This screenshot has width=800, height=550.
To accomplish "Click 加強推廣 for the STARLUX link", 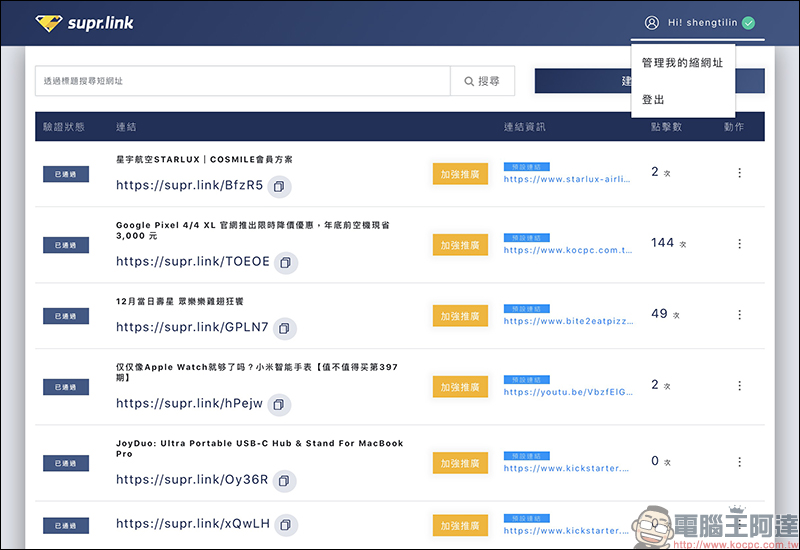I will tap(460, 174).
